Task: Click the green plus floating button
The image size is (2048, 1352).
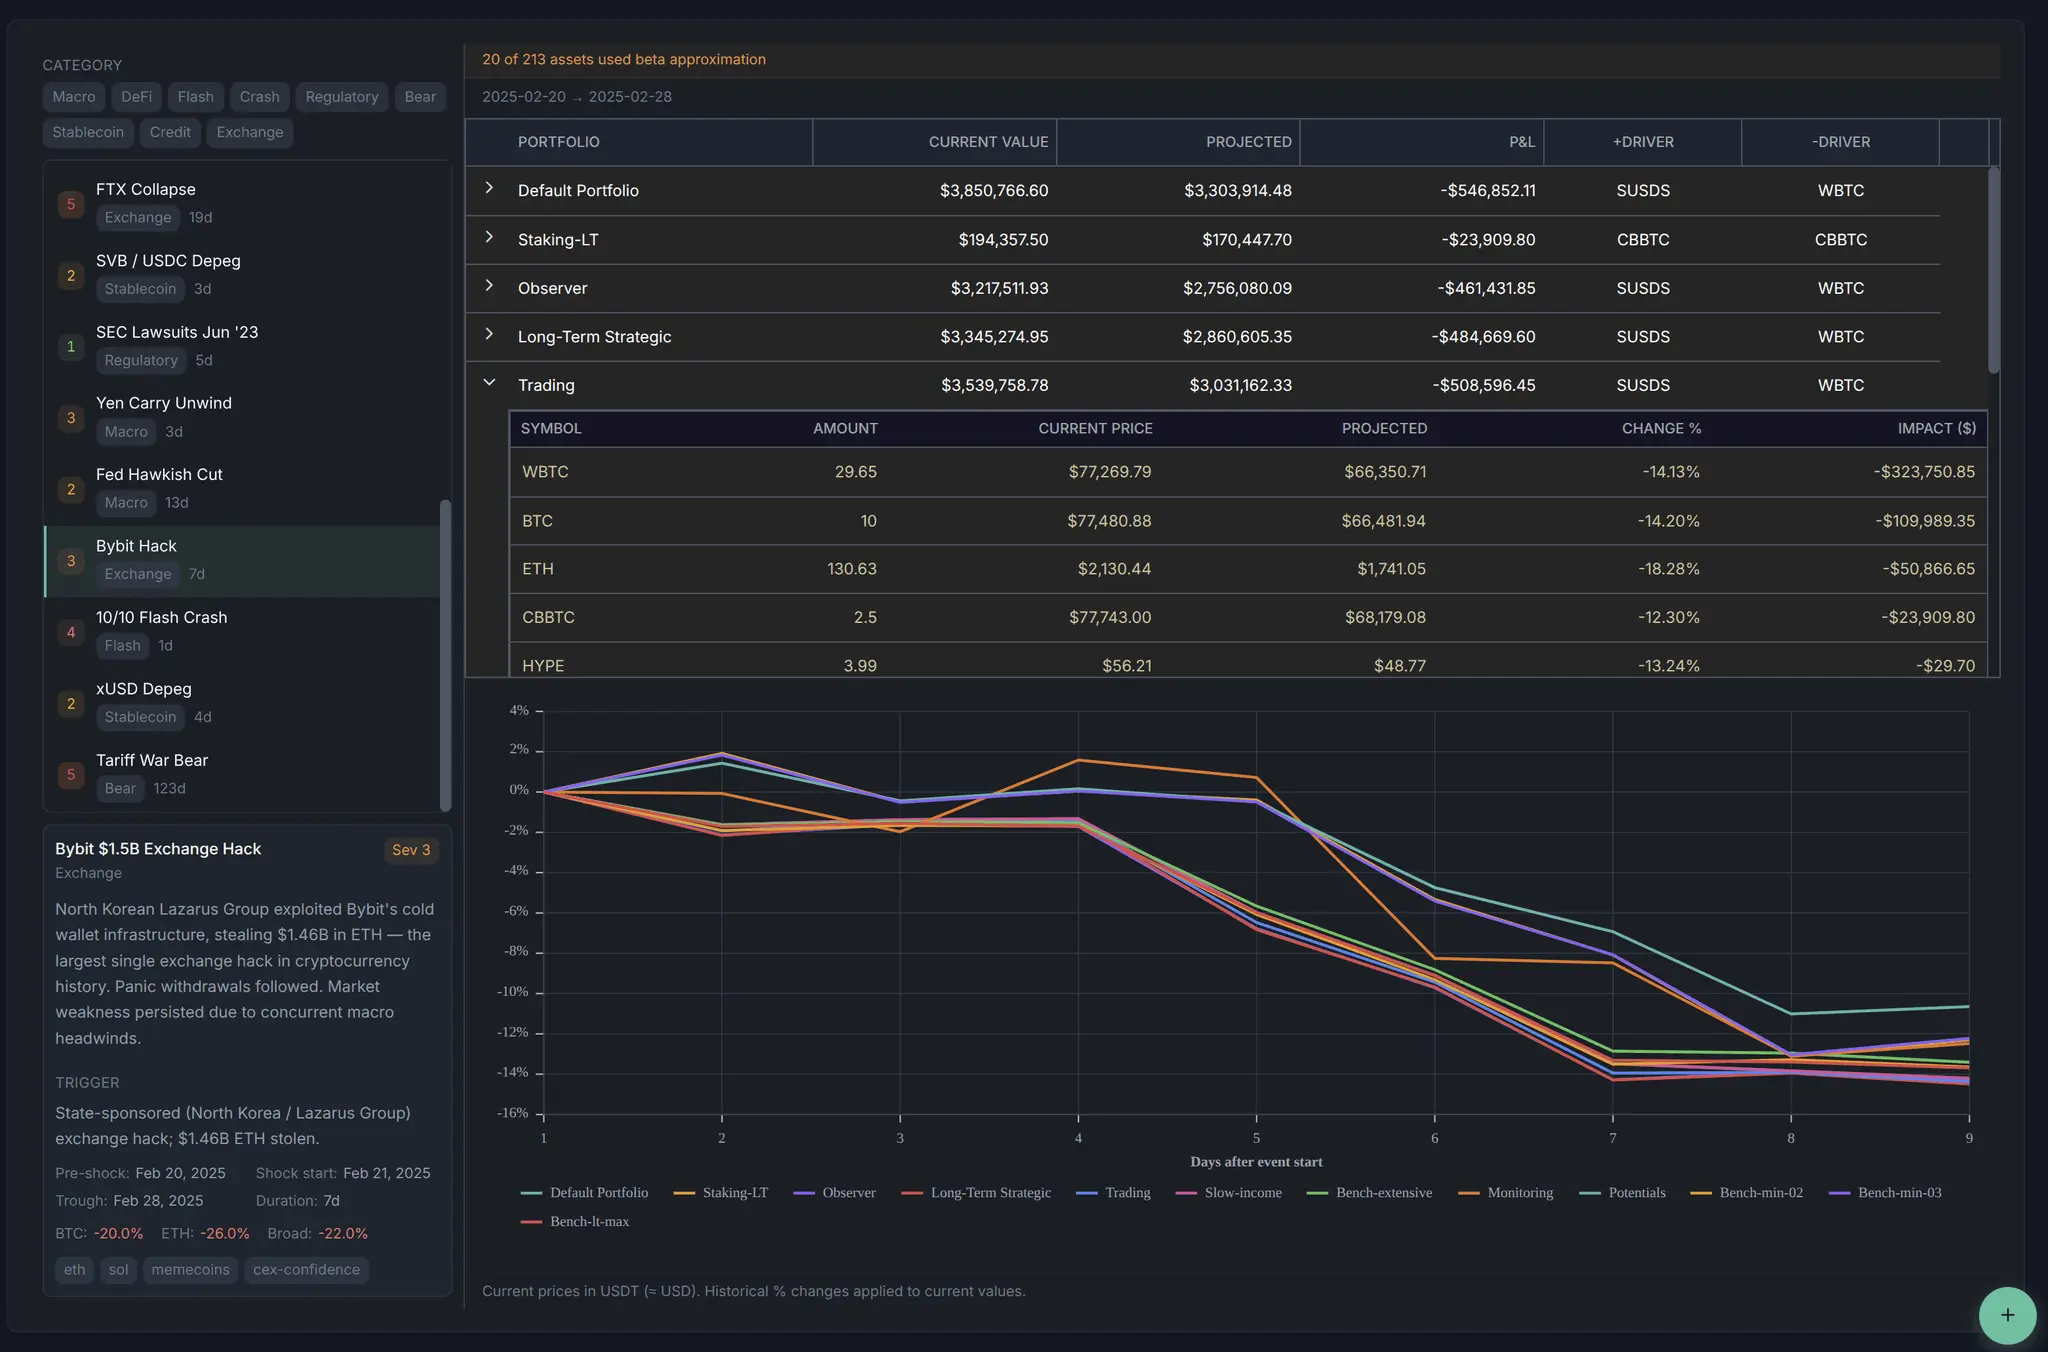Action: [2007, 1315]
